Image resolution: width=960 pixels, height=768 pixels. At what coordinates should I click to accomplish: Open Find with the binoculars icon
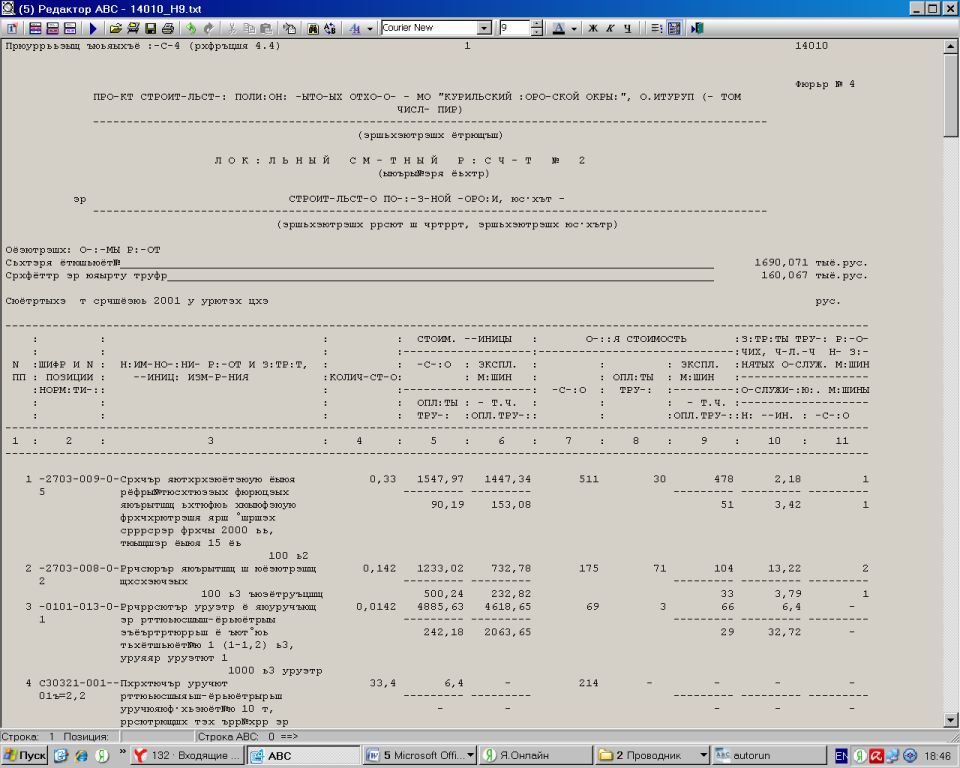click(313, 28)
